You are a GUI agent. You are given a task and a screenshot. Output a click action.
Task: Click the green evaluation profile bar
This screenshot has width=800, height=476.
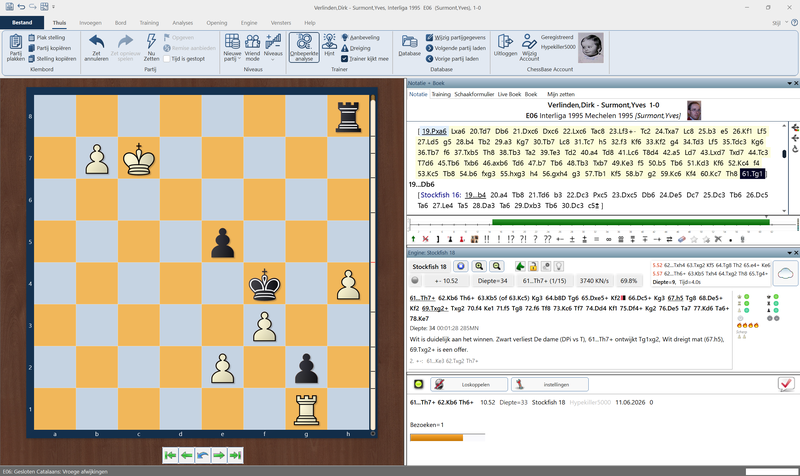[631, 222]
